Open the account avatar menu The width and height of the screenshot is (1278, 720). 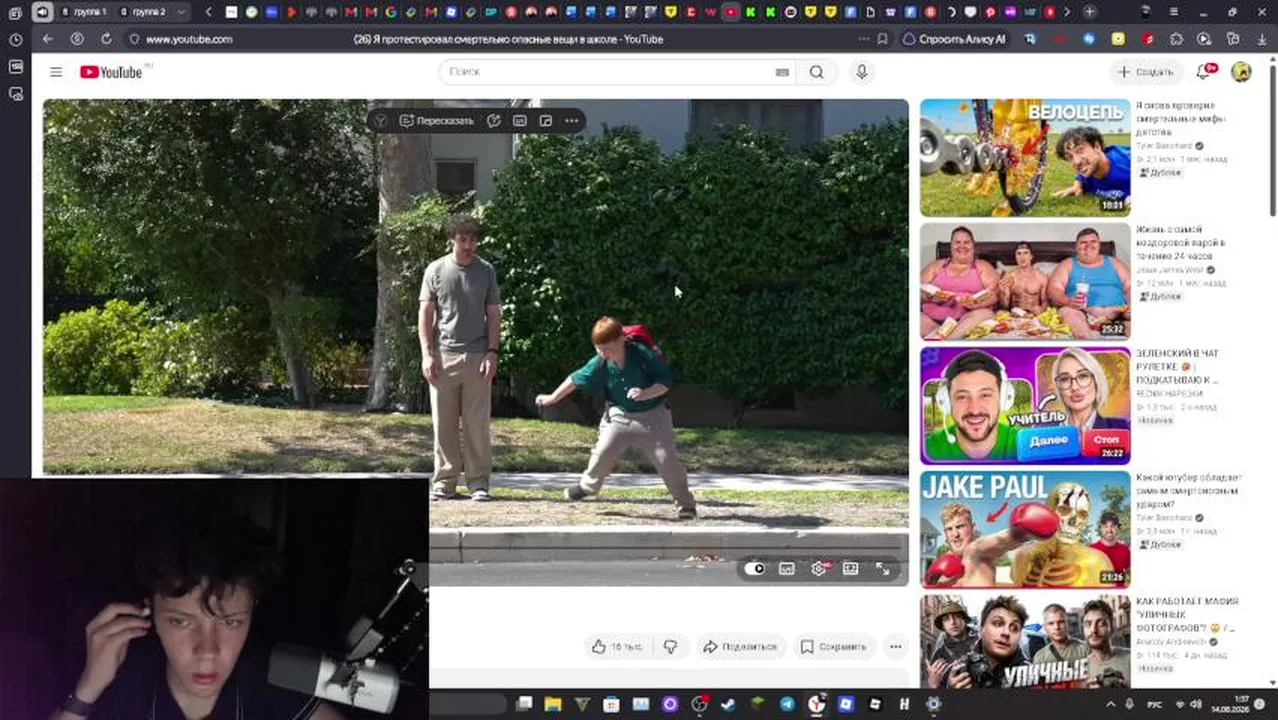coord(1241,72)
